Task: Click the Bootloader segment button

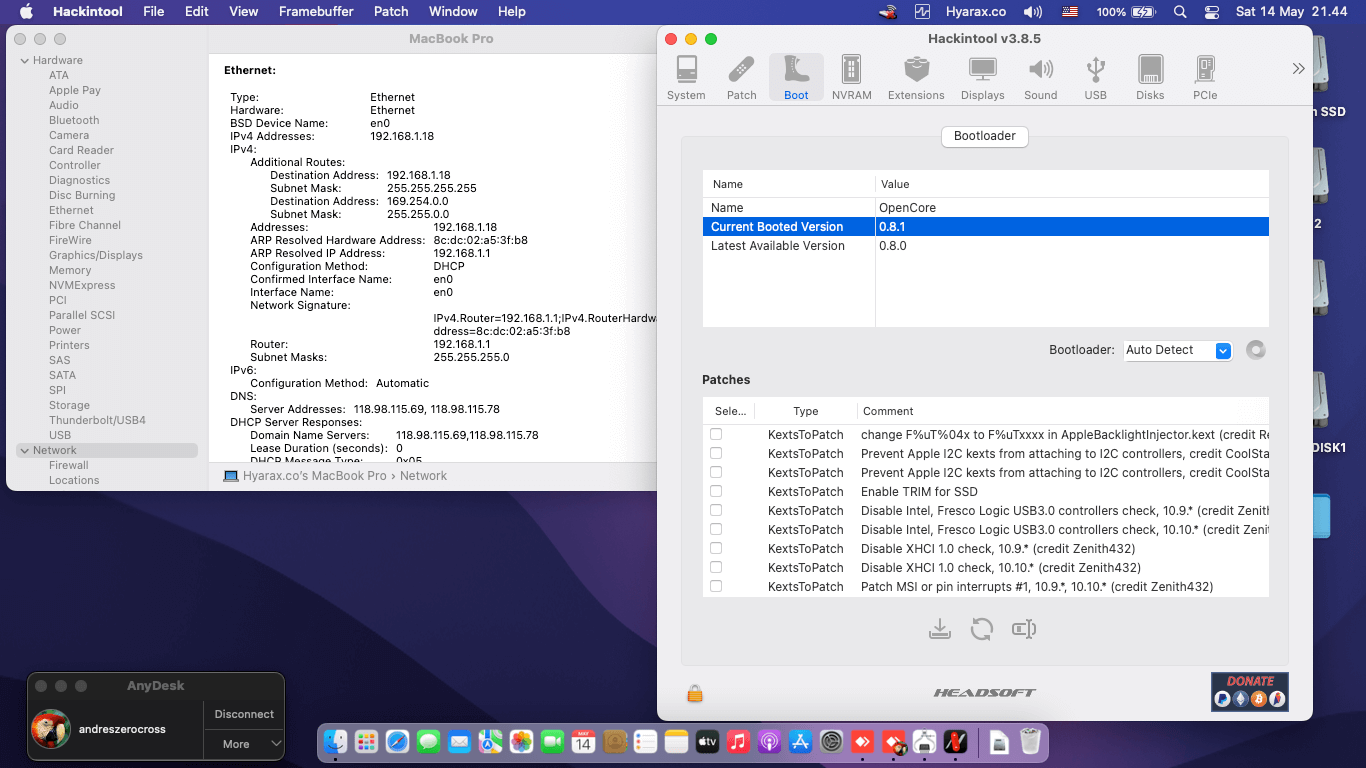Action: (x=985, y=136)
